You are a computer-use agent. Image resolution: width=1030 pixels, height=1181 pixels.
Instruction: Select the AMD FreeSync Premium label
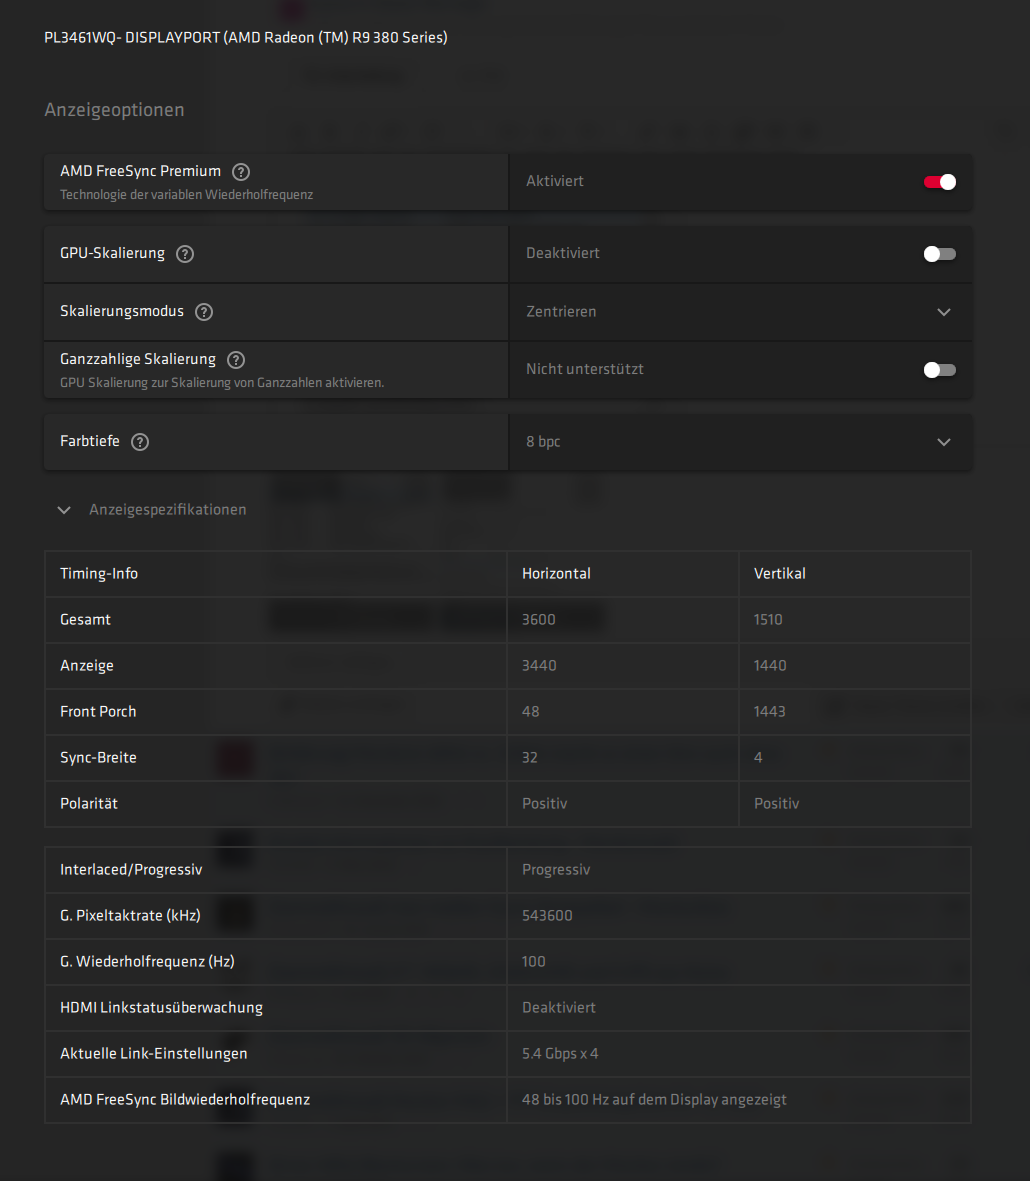pyautogui.click(x=141, y=171)
